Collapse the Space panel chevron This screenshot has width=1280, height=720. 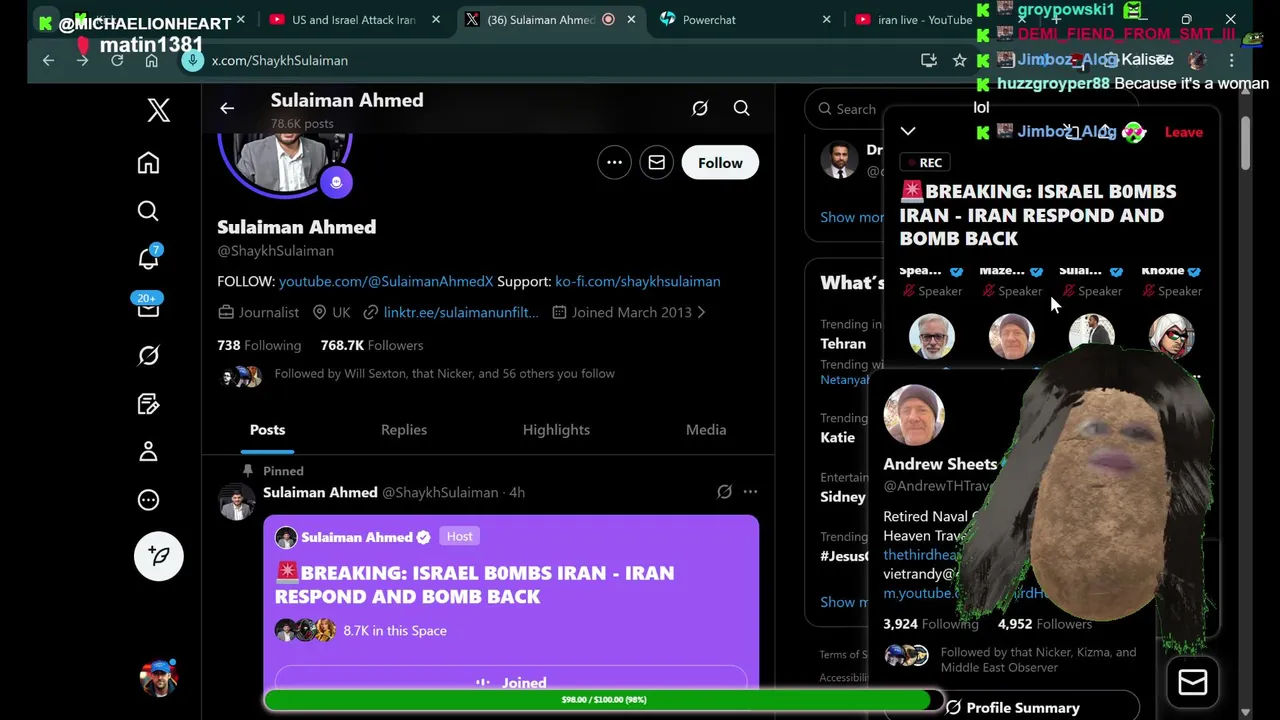point(908,131)
